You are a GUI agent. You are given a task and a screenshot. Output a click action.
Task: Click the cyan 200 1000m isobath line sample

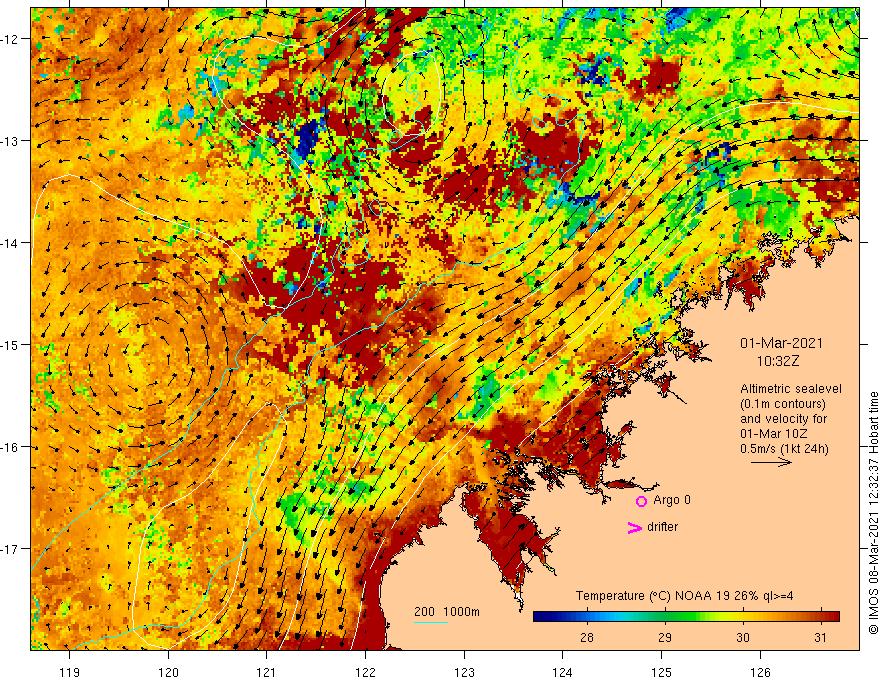pos(431,622)
